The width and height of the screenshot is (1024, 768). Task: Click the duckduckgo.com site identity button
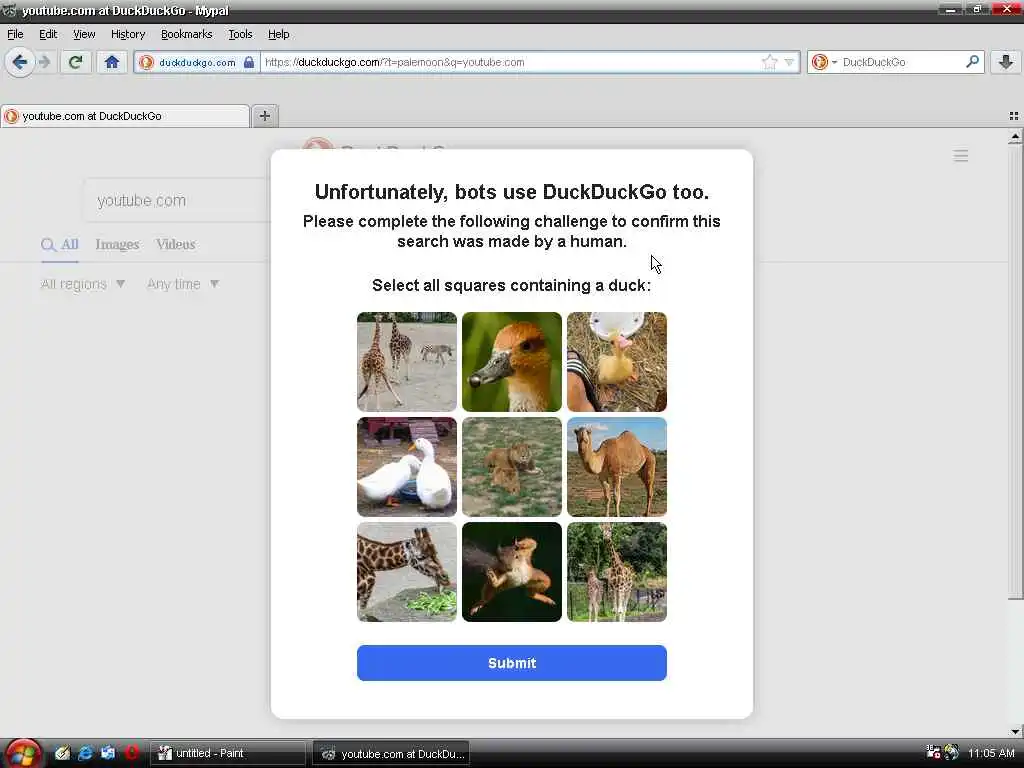click(x=197, y=62)
